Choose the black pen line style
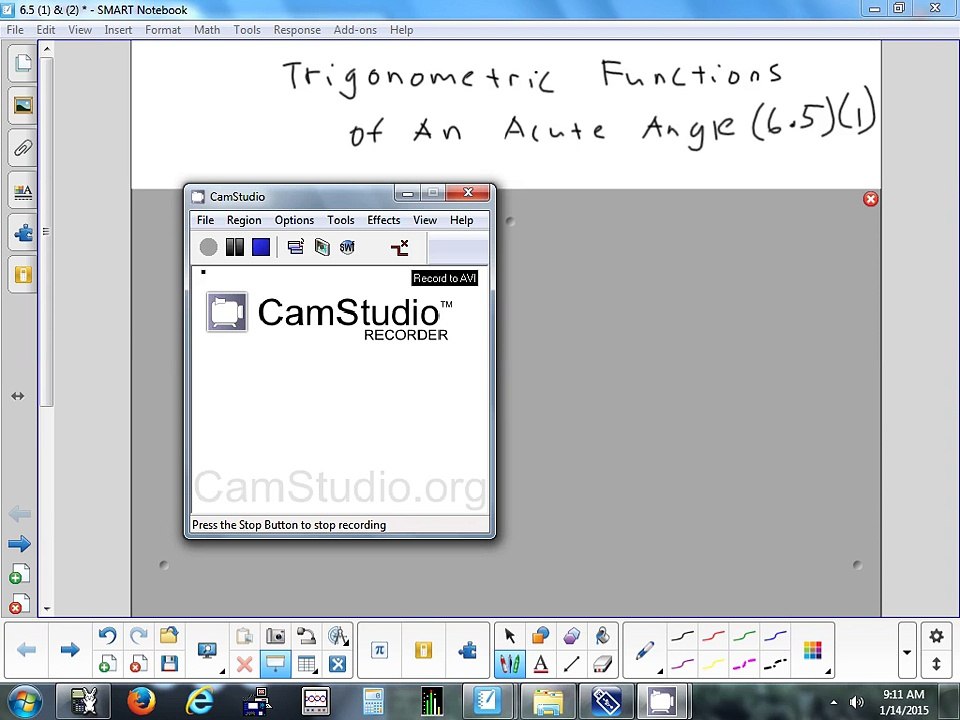The height and width of the screenshot is (720, 960). pos(682,637)
